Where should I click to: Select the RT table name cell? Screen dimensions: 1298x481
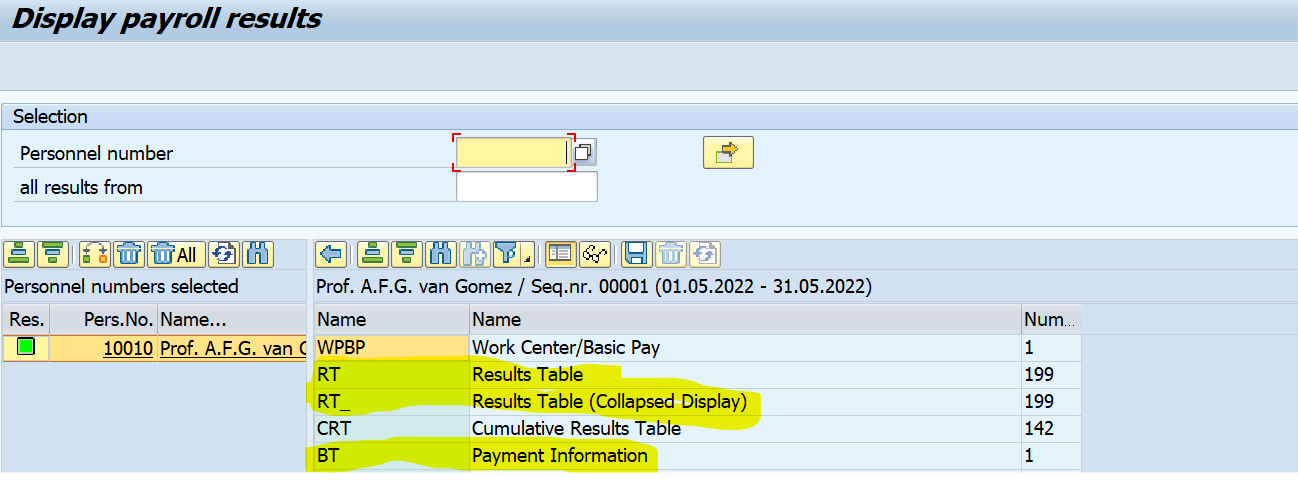click(x=391, y=375)
